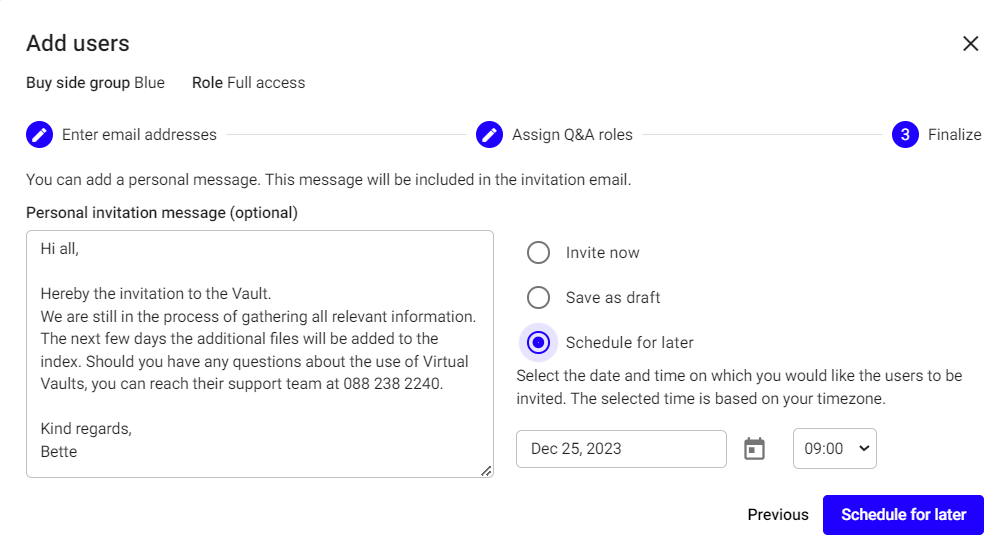Viewport: 1008px width, 559px height.
Task: Open the 09:00 time dropdown
Action: [x=834, y=449]
